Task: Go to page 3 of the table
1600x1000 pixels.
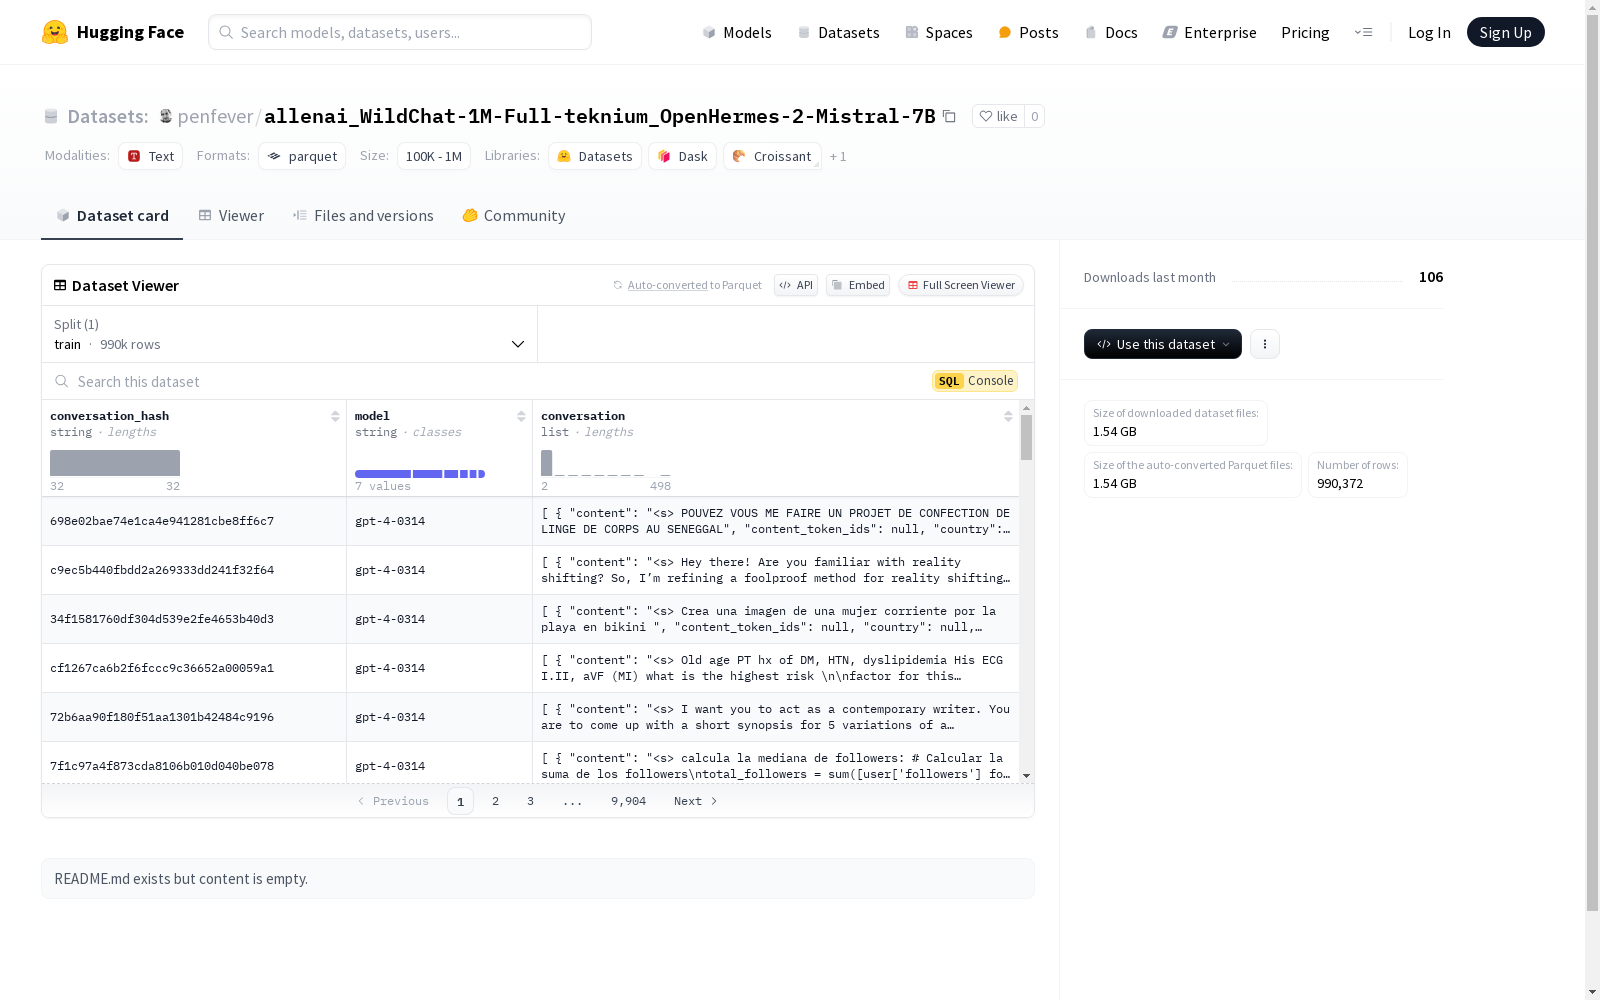Action: (x=530, y=801)
